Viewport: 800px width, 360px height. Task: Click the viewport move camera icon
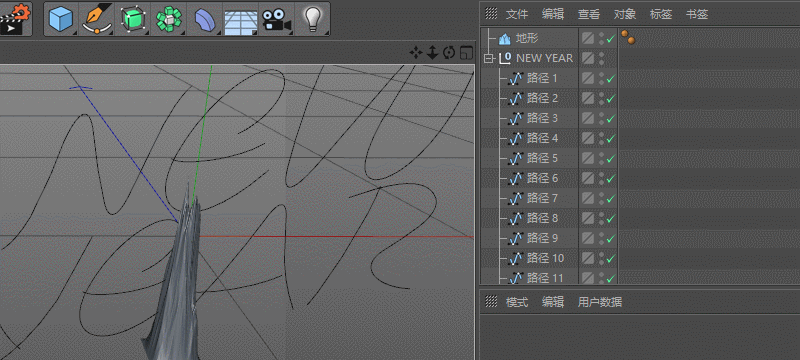(416, 52)
